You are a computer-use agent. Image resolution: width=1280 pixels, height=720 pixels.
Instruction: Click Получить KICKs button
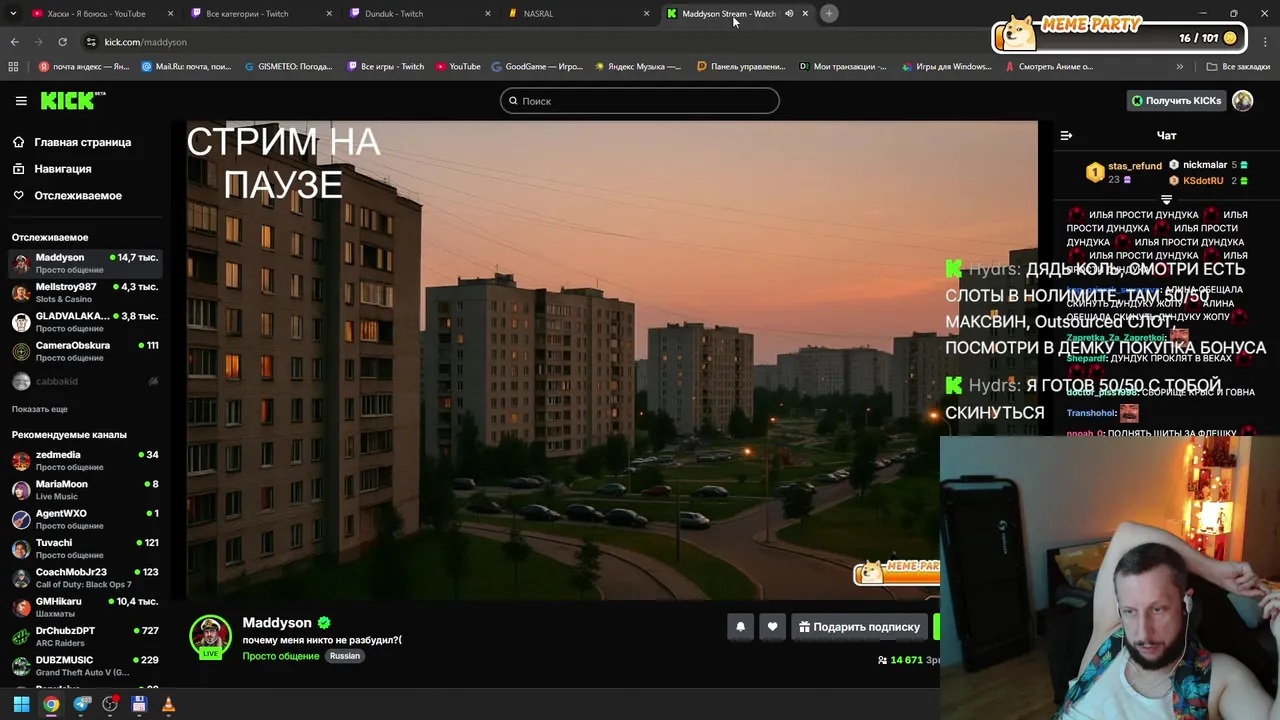1176,101
